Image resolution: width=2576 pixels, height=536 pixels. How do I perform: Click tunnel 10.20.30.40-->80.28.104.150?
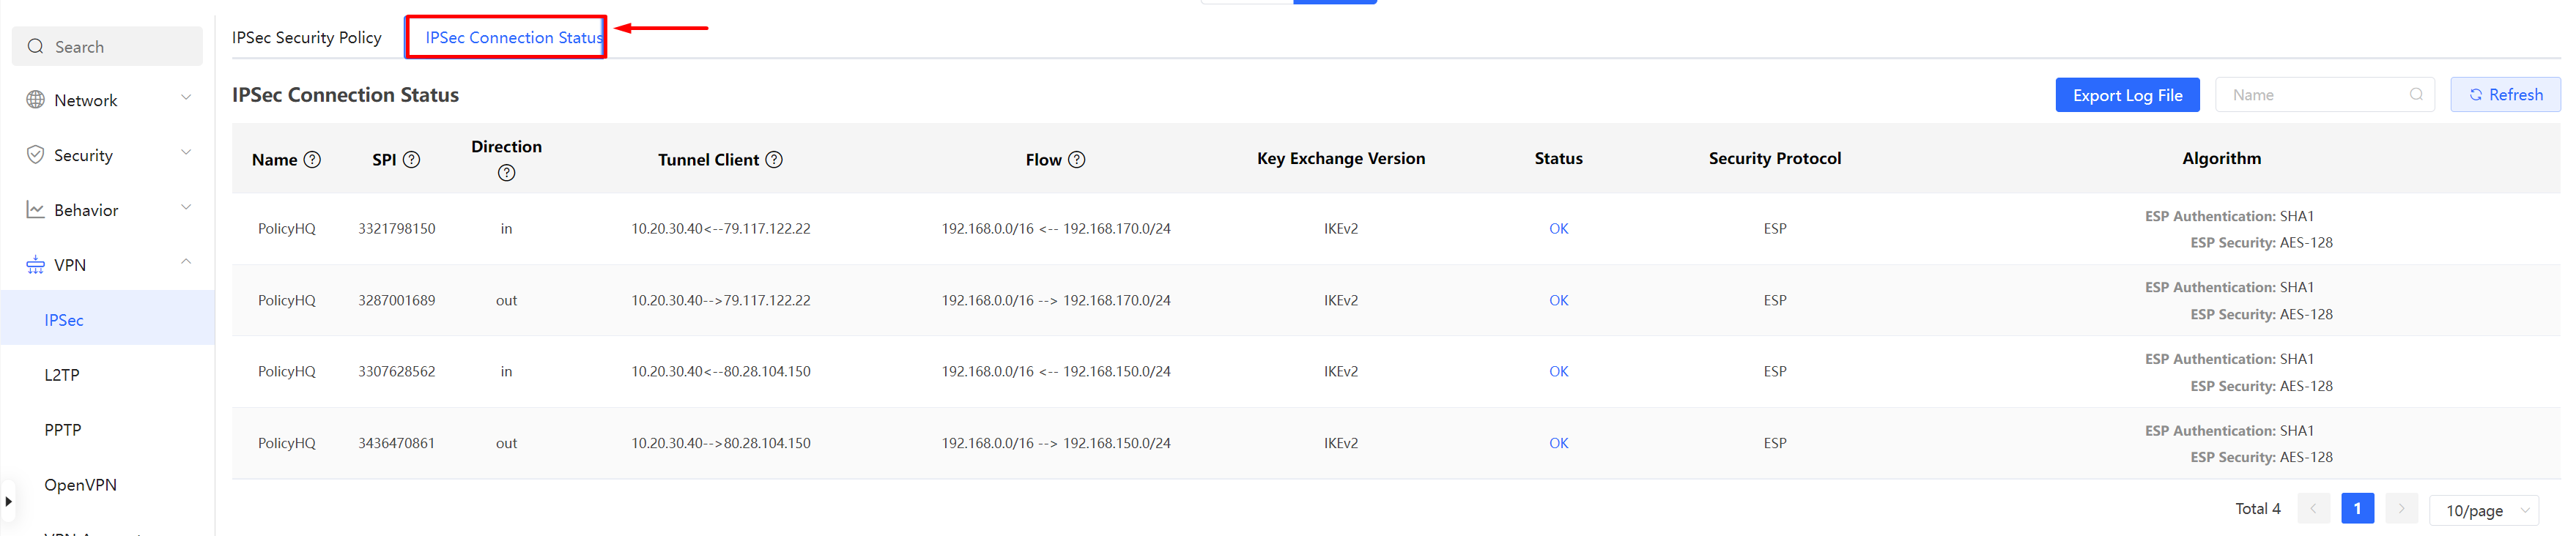click(721, 444)
